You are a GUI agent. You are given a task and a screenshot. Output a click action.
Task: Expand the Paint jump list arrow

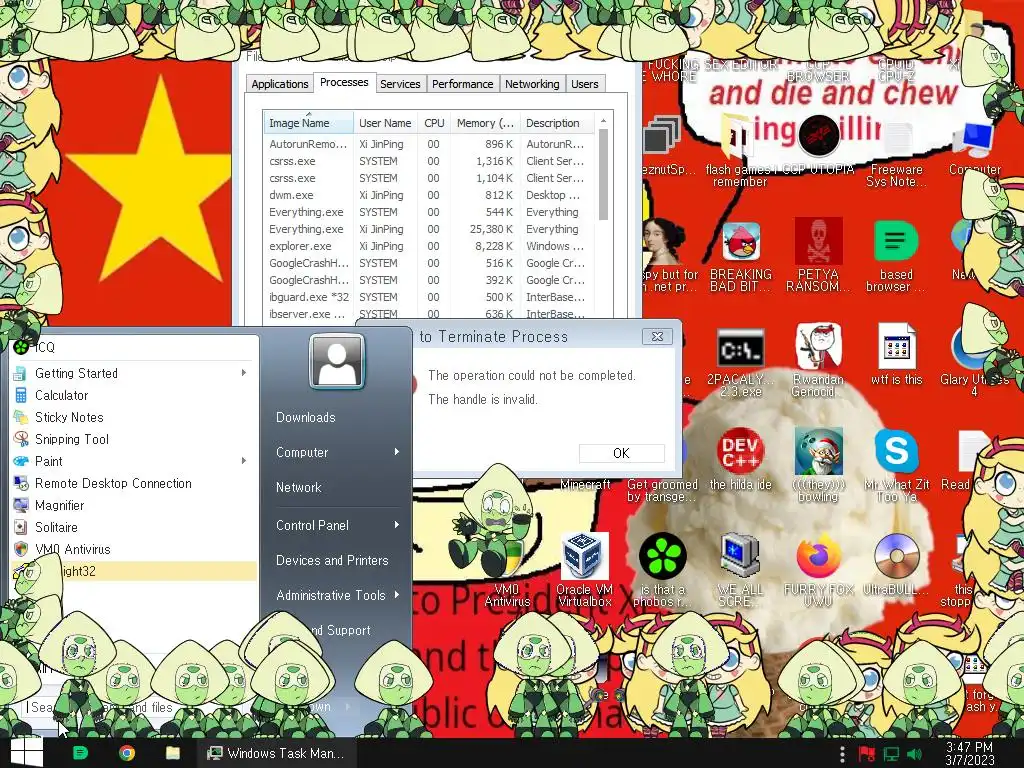244,460
